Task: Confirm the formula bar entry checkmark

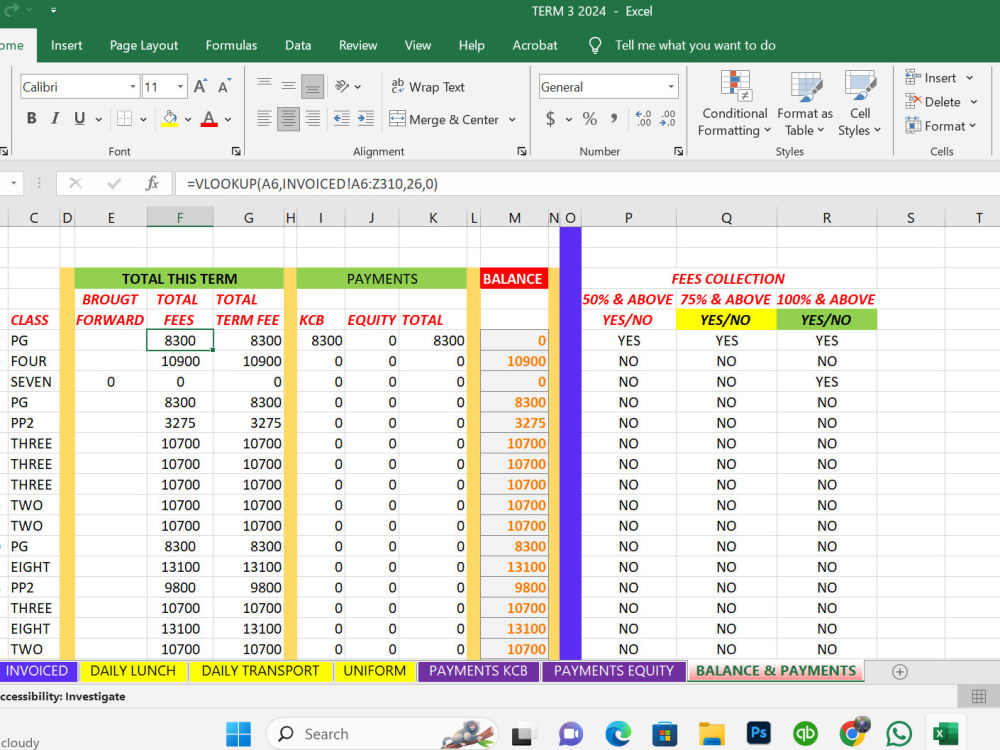Action: (x=114, y=184)
